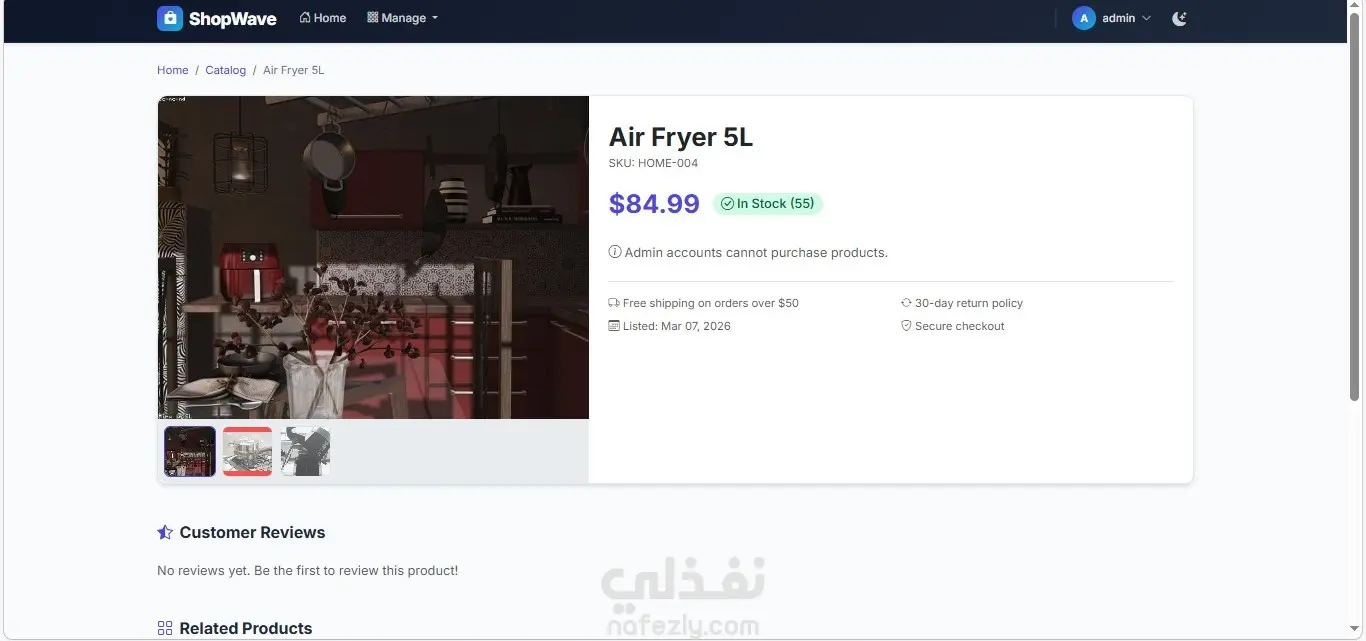
Task: Select the third grayscale product thumbnail
Action: coord(305,451)
